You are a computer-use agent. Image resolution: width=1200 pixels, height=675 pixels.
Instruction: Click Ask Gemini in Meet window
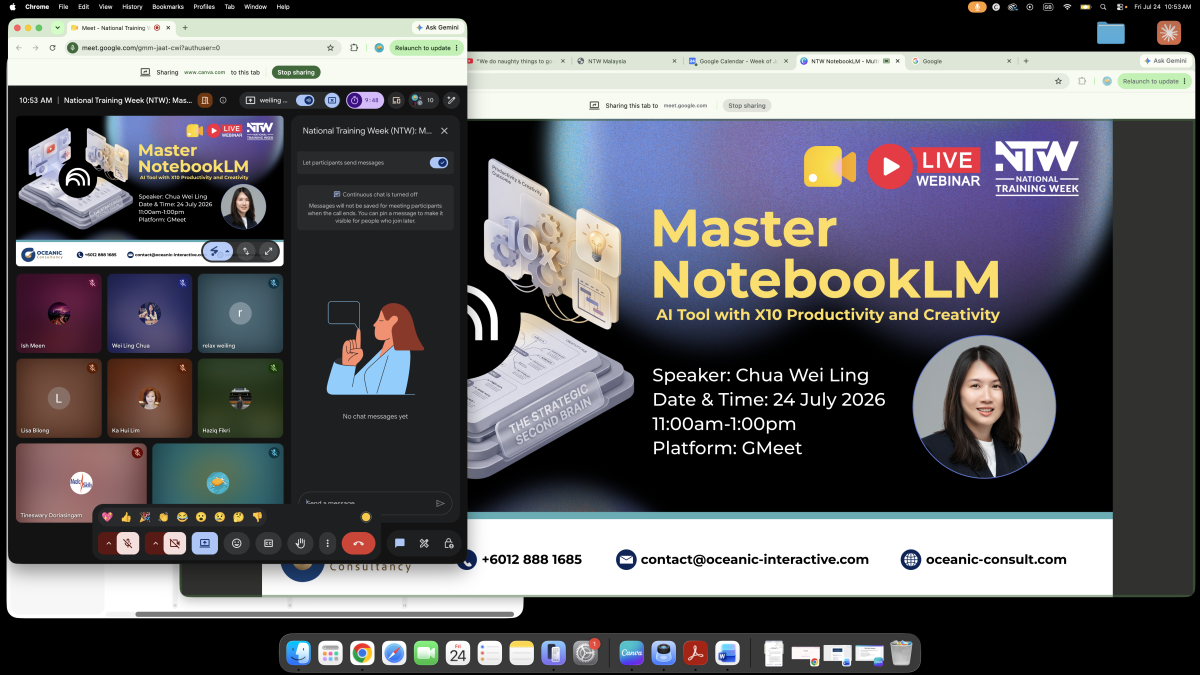point(437,27)
